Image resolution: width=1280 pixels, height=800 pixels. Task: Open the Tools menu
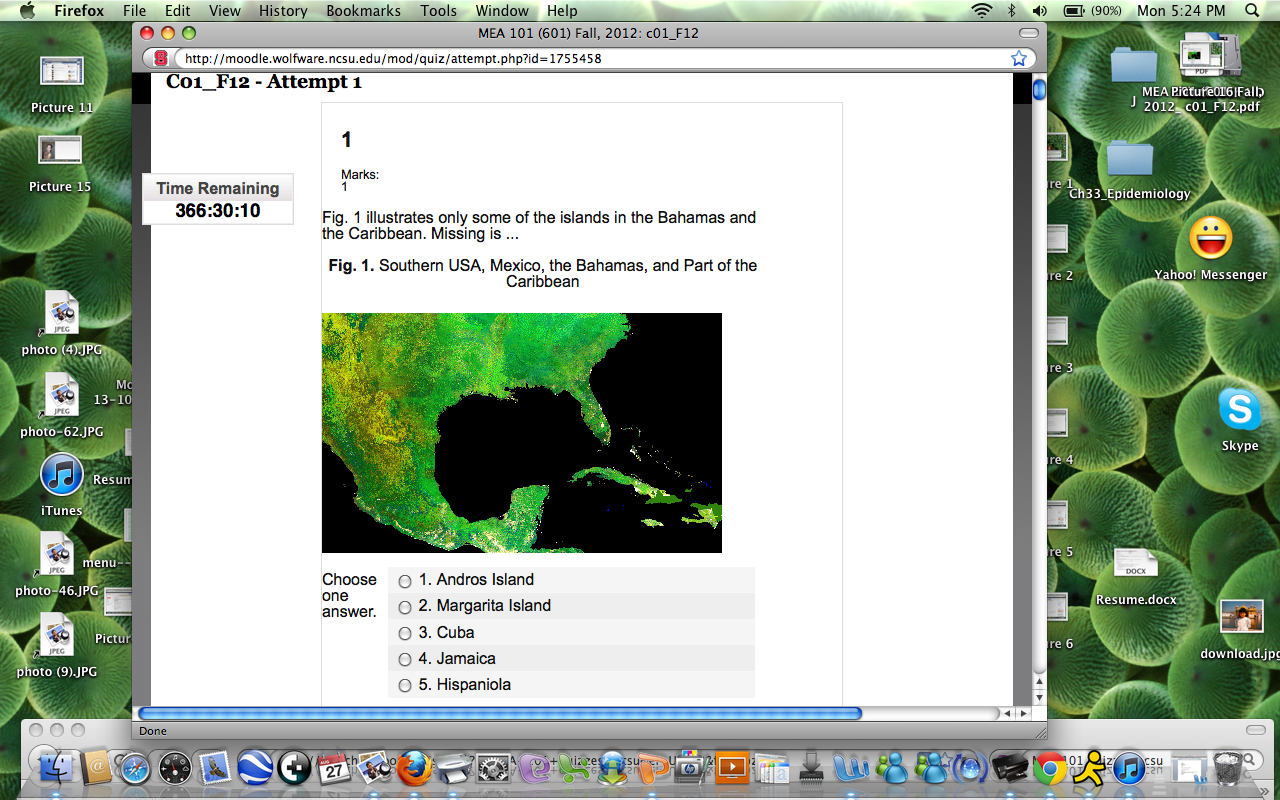[438, 10]
